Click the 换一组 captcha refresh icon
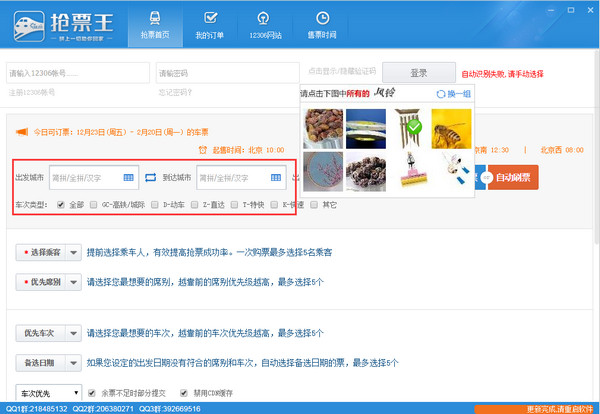The height and width of the screenshot is (414, 600). point(440,94)
